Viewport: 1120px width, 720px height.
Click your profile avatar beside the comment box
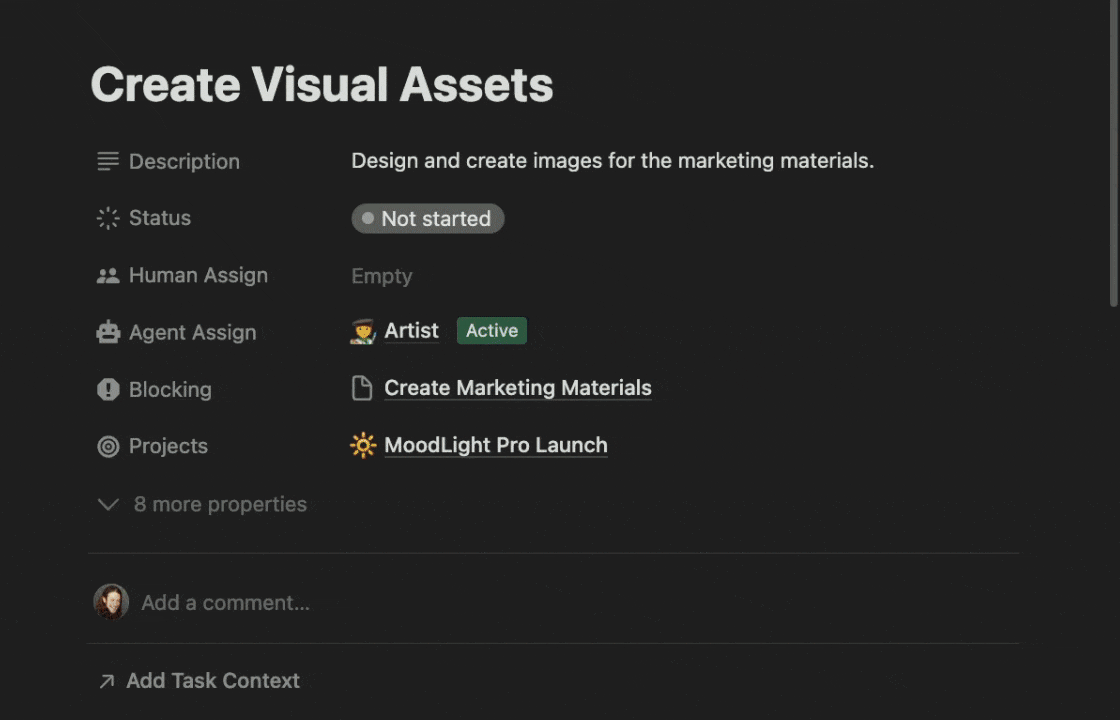tap(111, 602)
